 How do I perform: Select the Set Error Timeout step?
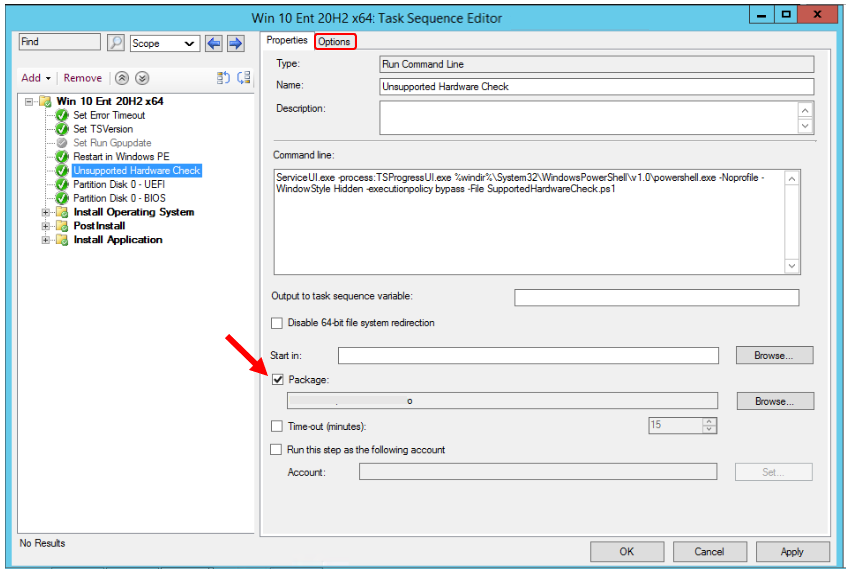pyautogui.click(x=109, y=115)
